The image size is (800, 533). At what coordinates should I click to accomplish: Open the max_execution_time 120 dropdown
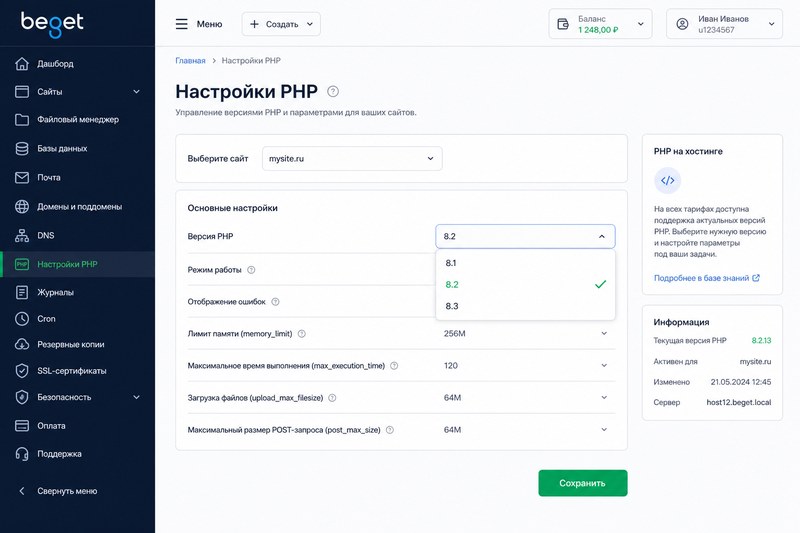coord(525,366)
